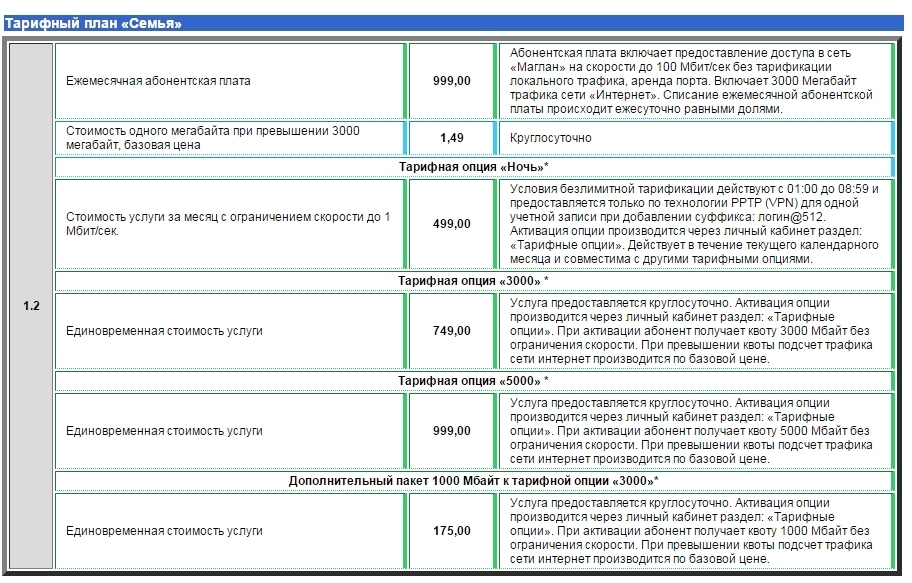This screenshot has height=583, width=912.
Task: Click the 1 Мбит/сек speed-limit service label
Action: pyautogui.click(x=230, y=224)
